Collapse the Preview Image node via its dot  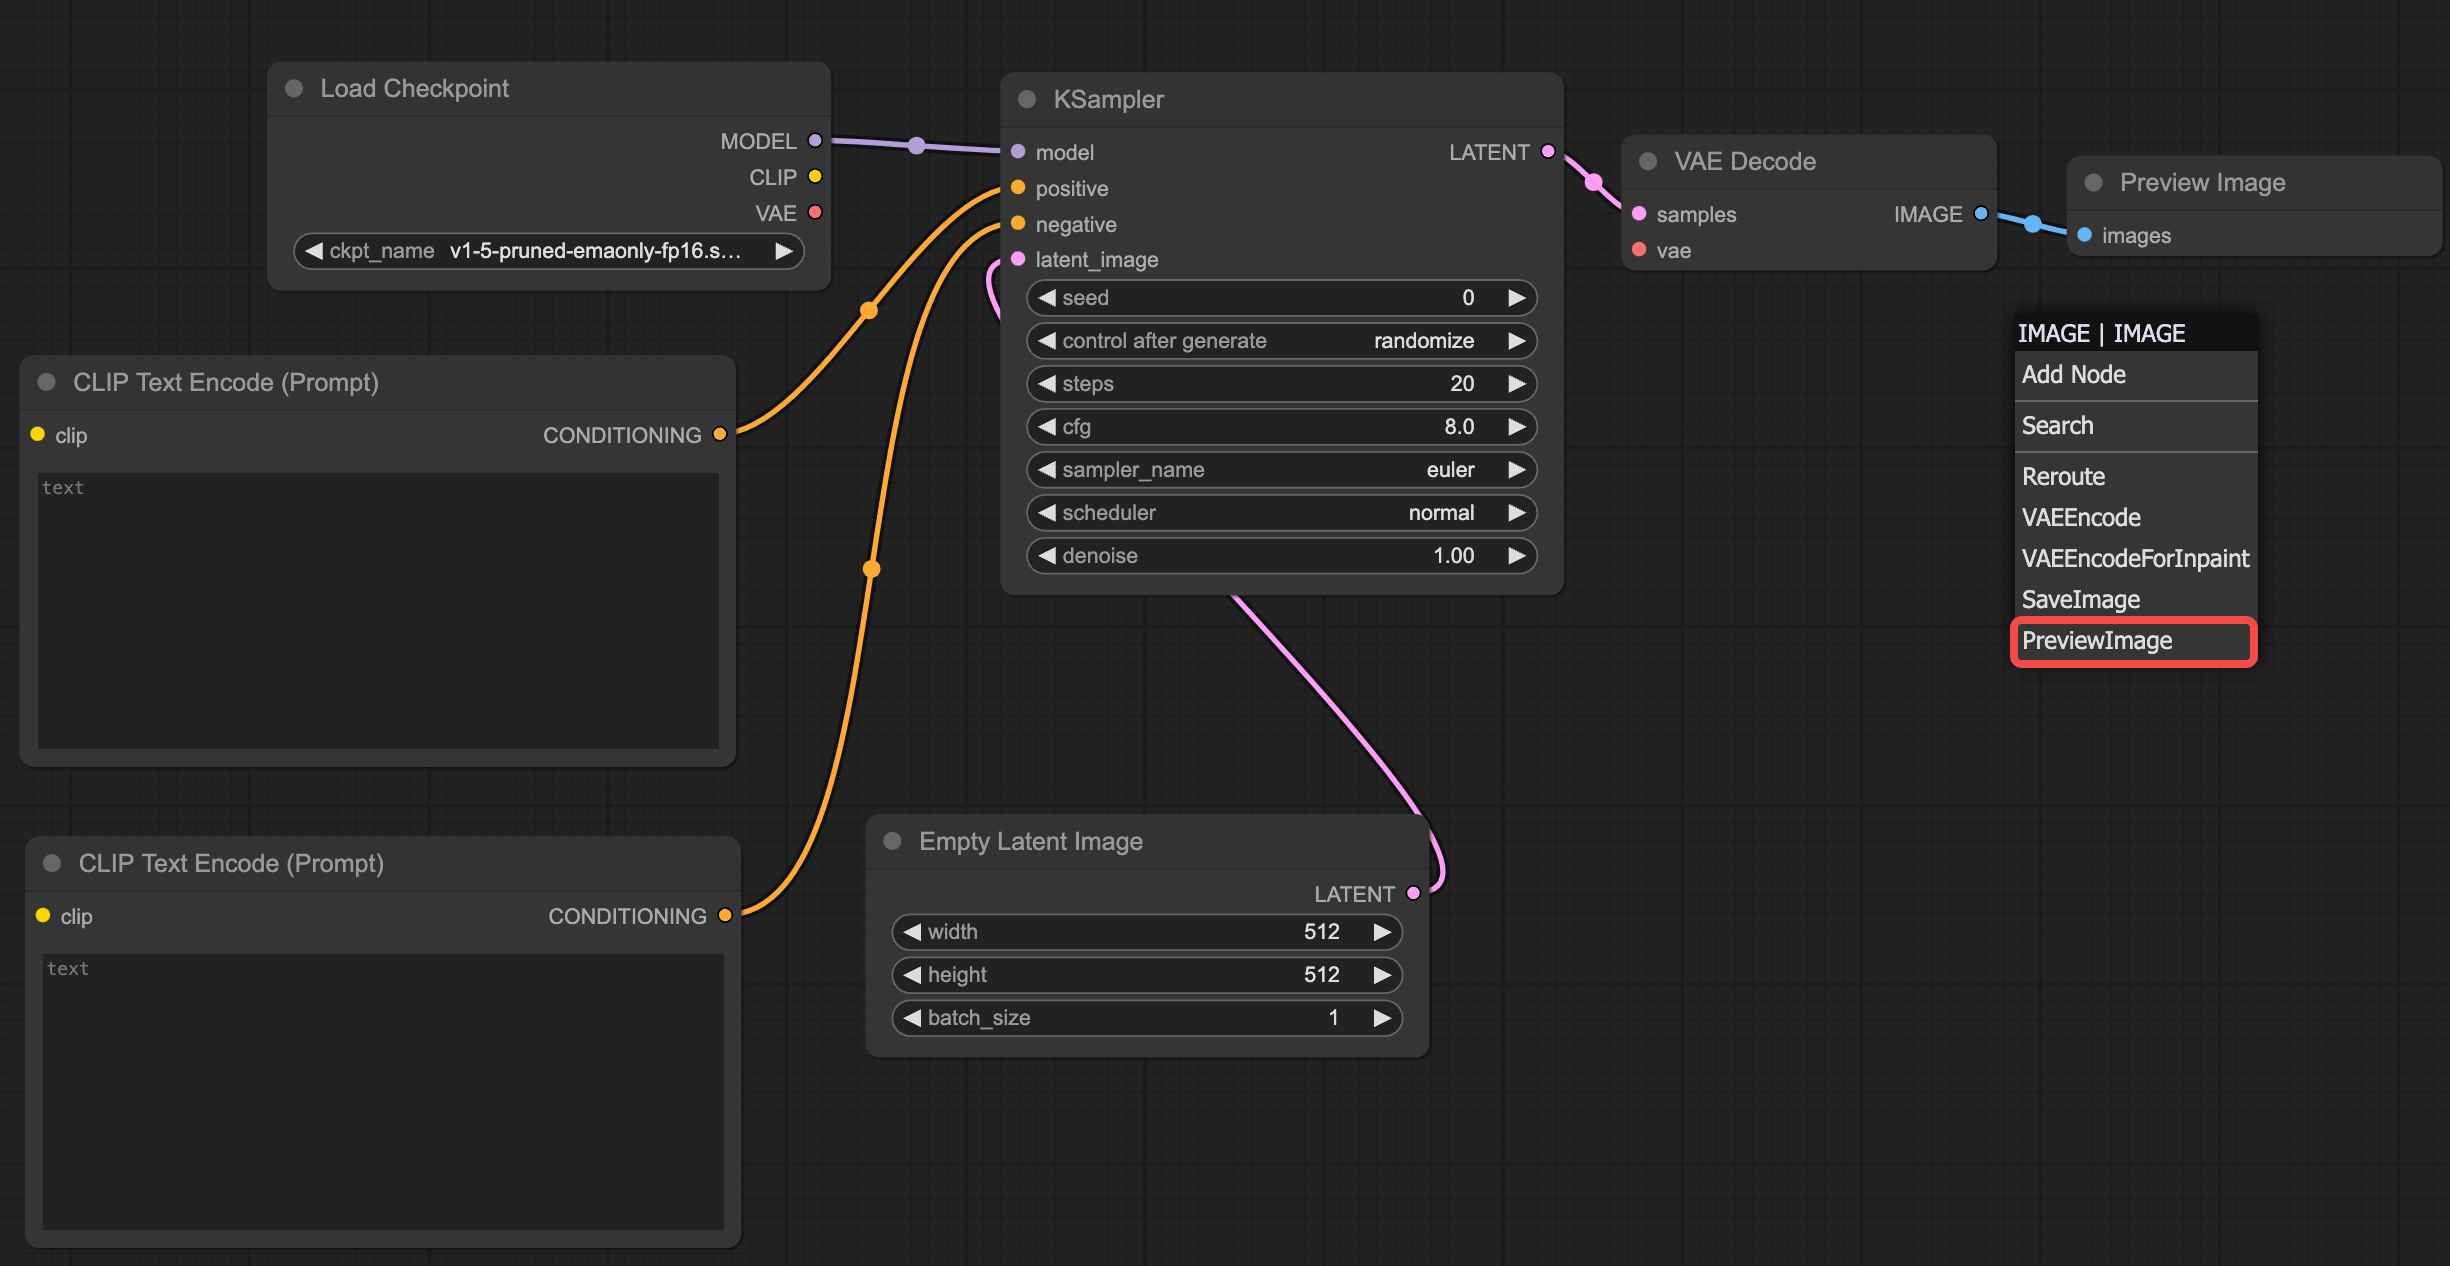[x=2093, y=182]
